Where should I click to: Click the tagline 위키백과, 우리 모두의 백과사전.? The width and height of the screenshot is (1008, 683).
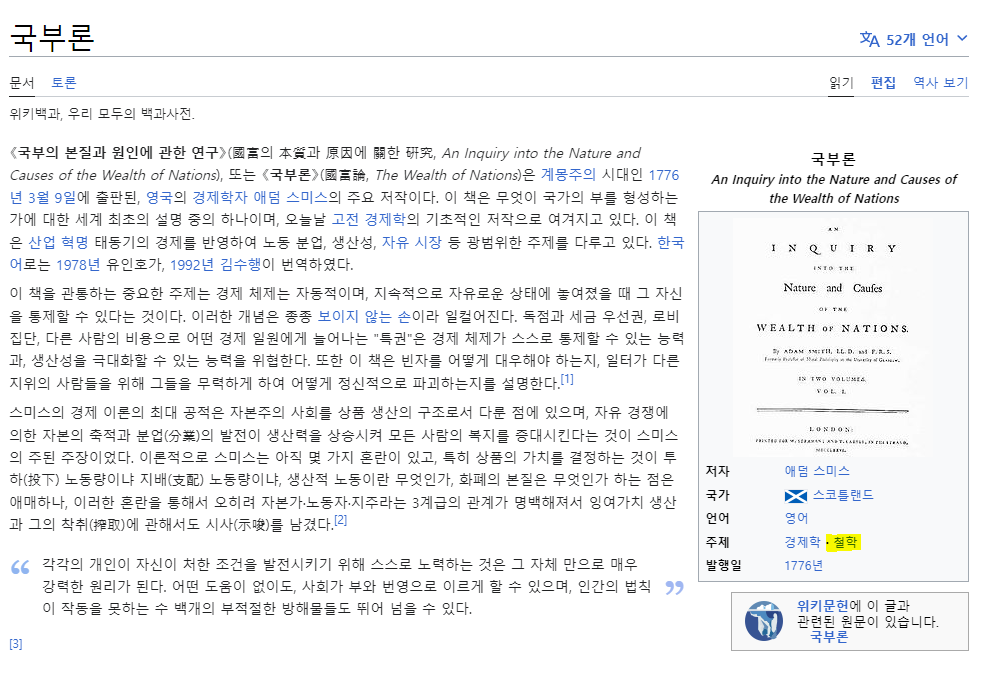tap(102, 114)
